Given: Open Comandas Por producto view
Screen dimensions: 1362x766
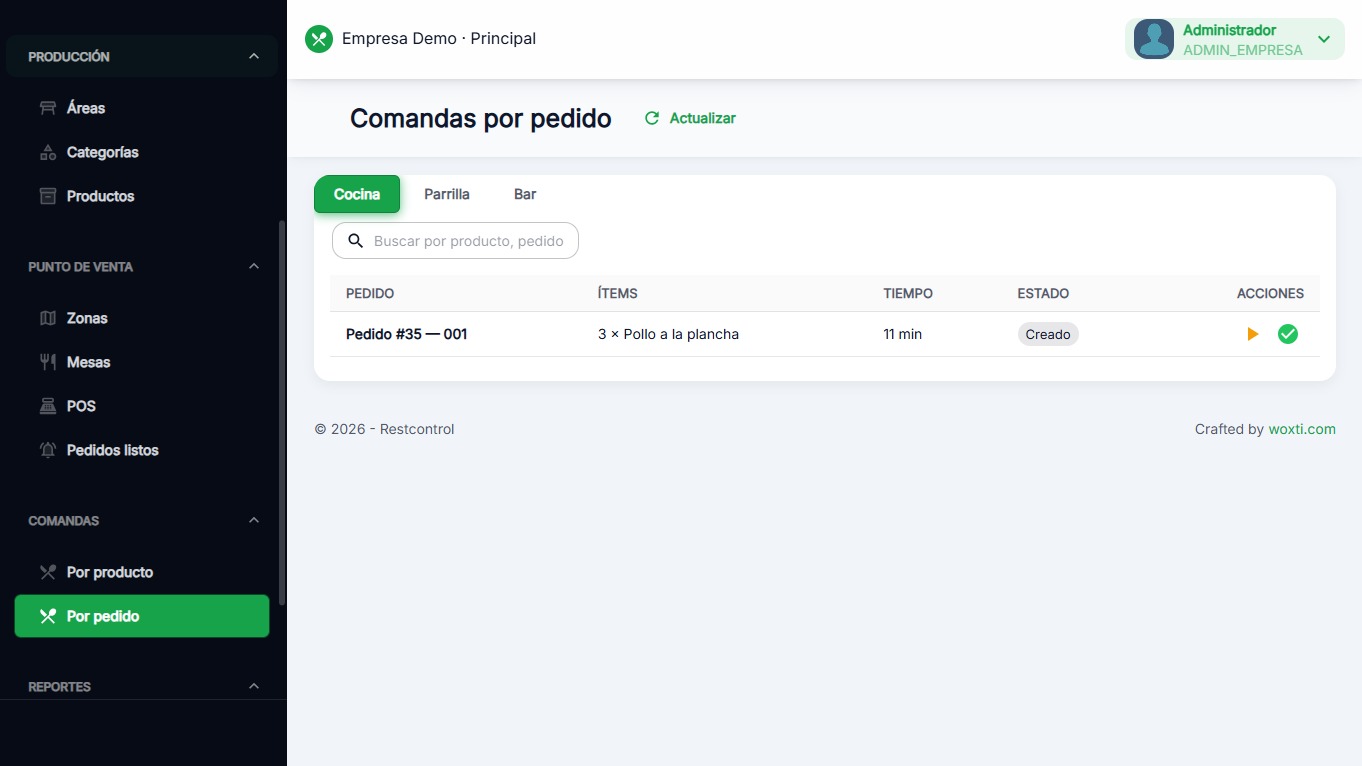Looking at the screenshot, I should click(x=109, y=572).
